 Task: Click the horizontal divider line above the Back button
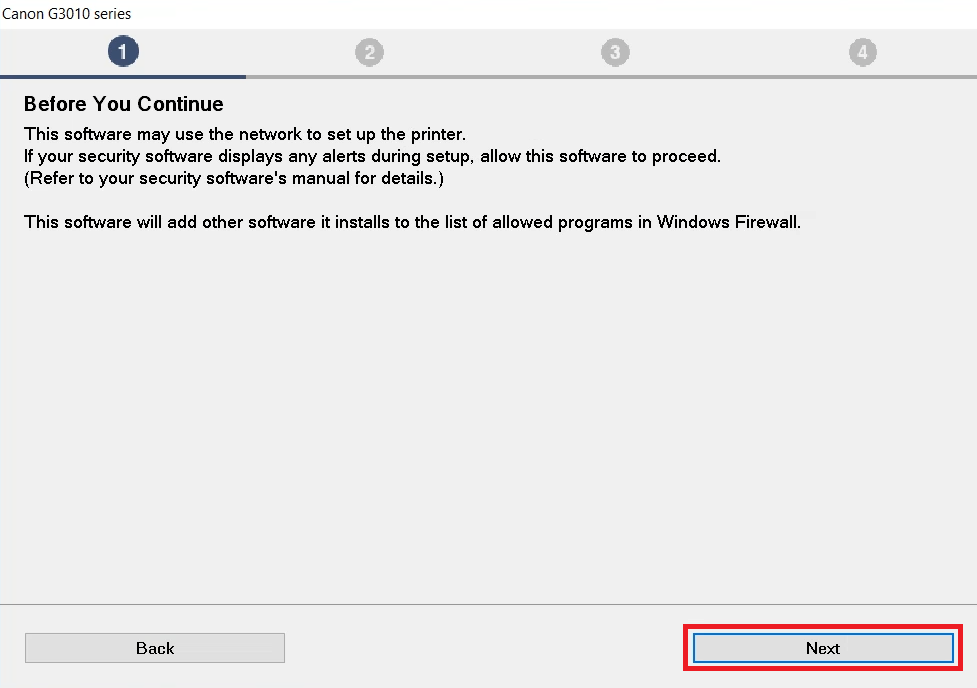pos(488,604)
